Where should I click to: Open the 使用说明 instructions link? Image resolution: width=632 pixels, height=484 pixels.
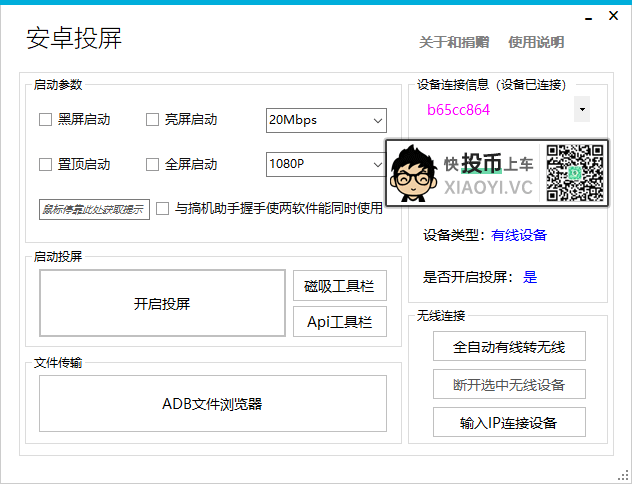tap(535, 42)
